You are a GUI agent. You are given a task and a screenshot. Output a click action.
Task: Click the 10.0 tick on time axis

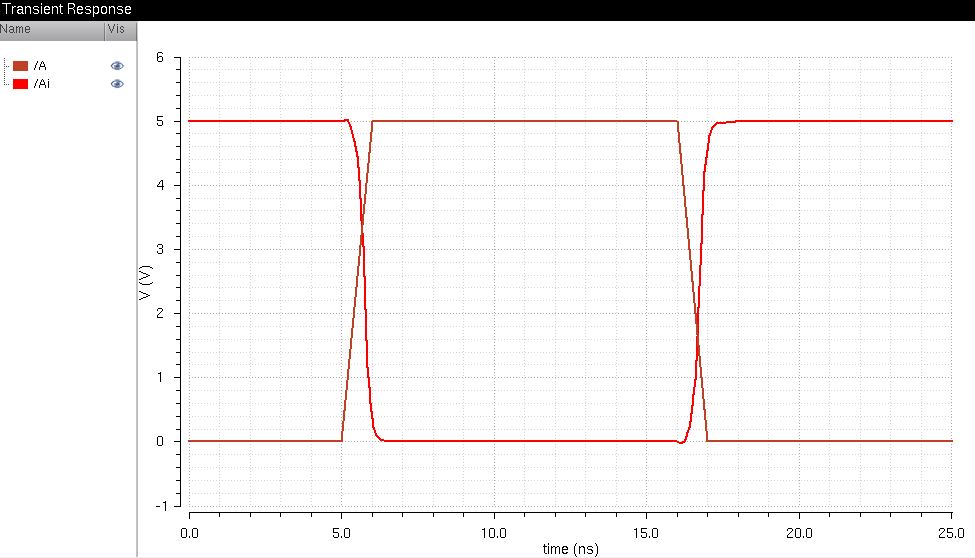point(494,533)
